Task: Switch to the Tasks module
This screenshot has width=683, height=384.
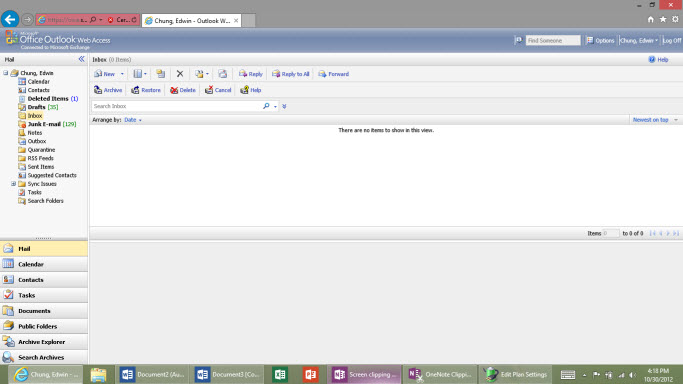Action: click(x=44, y=295)
